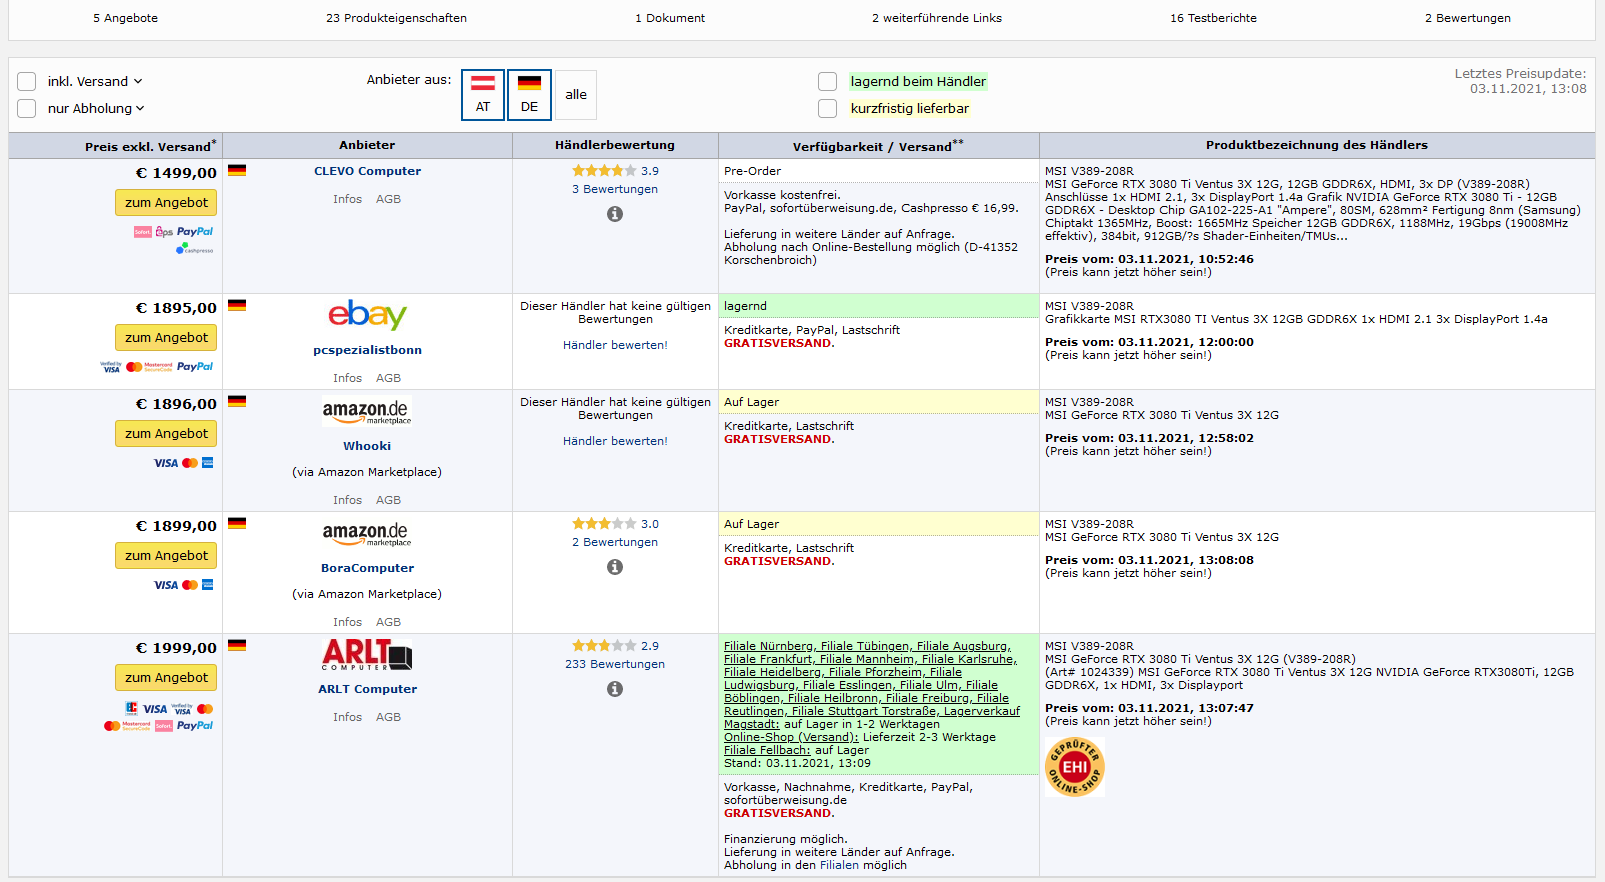
Task: Click star rating 3.9 for CLEVO
Action: 604,171
